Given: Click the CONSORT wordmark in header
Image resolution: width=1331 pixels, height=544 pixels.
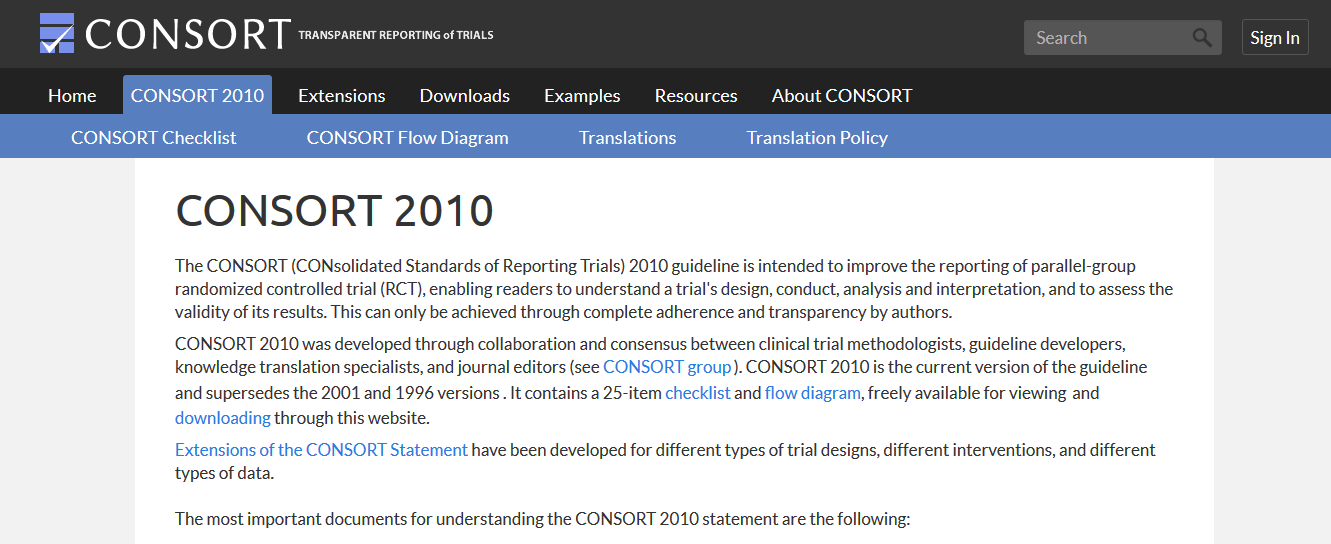Looking at the screenshot, I should (188, 35).
